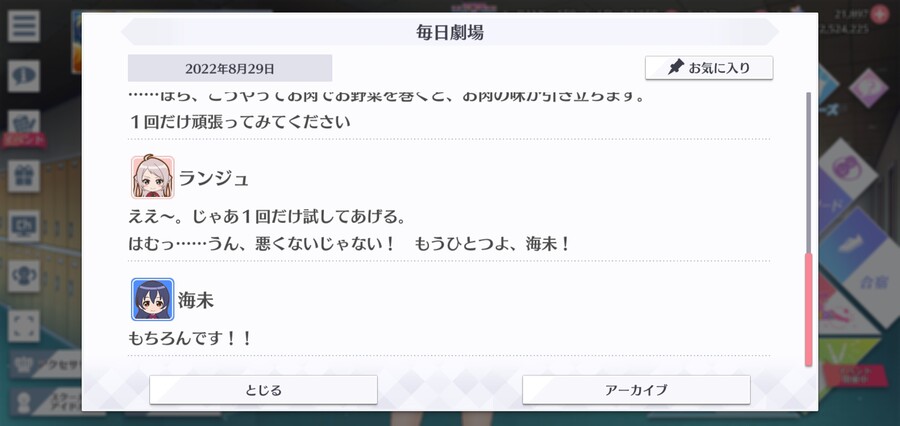Close the dialog with the とじる button

pos(263,390)
